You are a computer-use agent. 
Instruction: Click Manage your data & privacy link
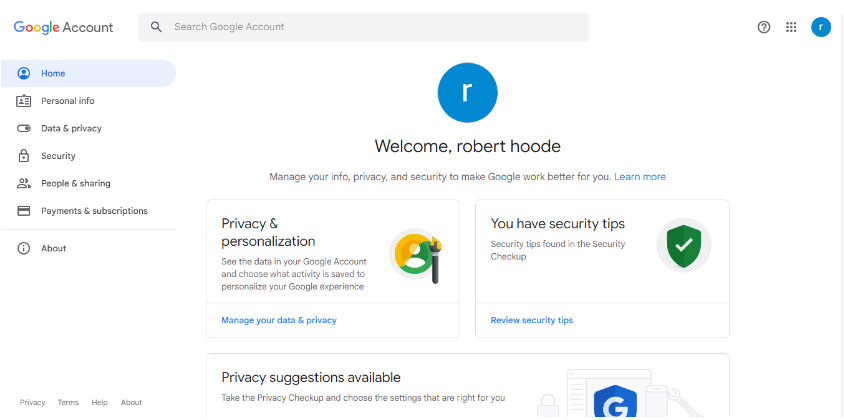coord(279,320)
